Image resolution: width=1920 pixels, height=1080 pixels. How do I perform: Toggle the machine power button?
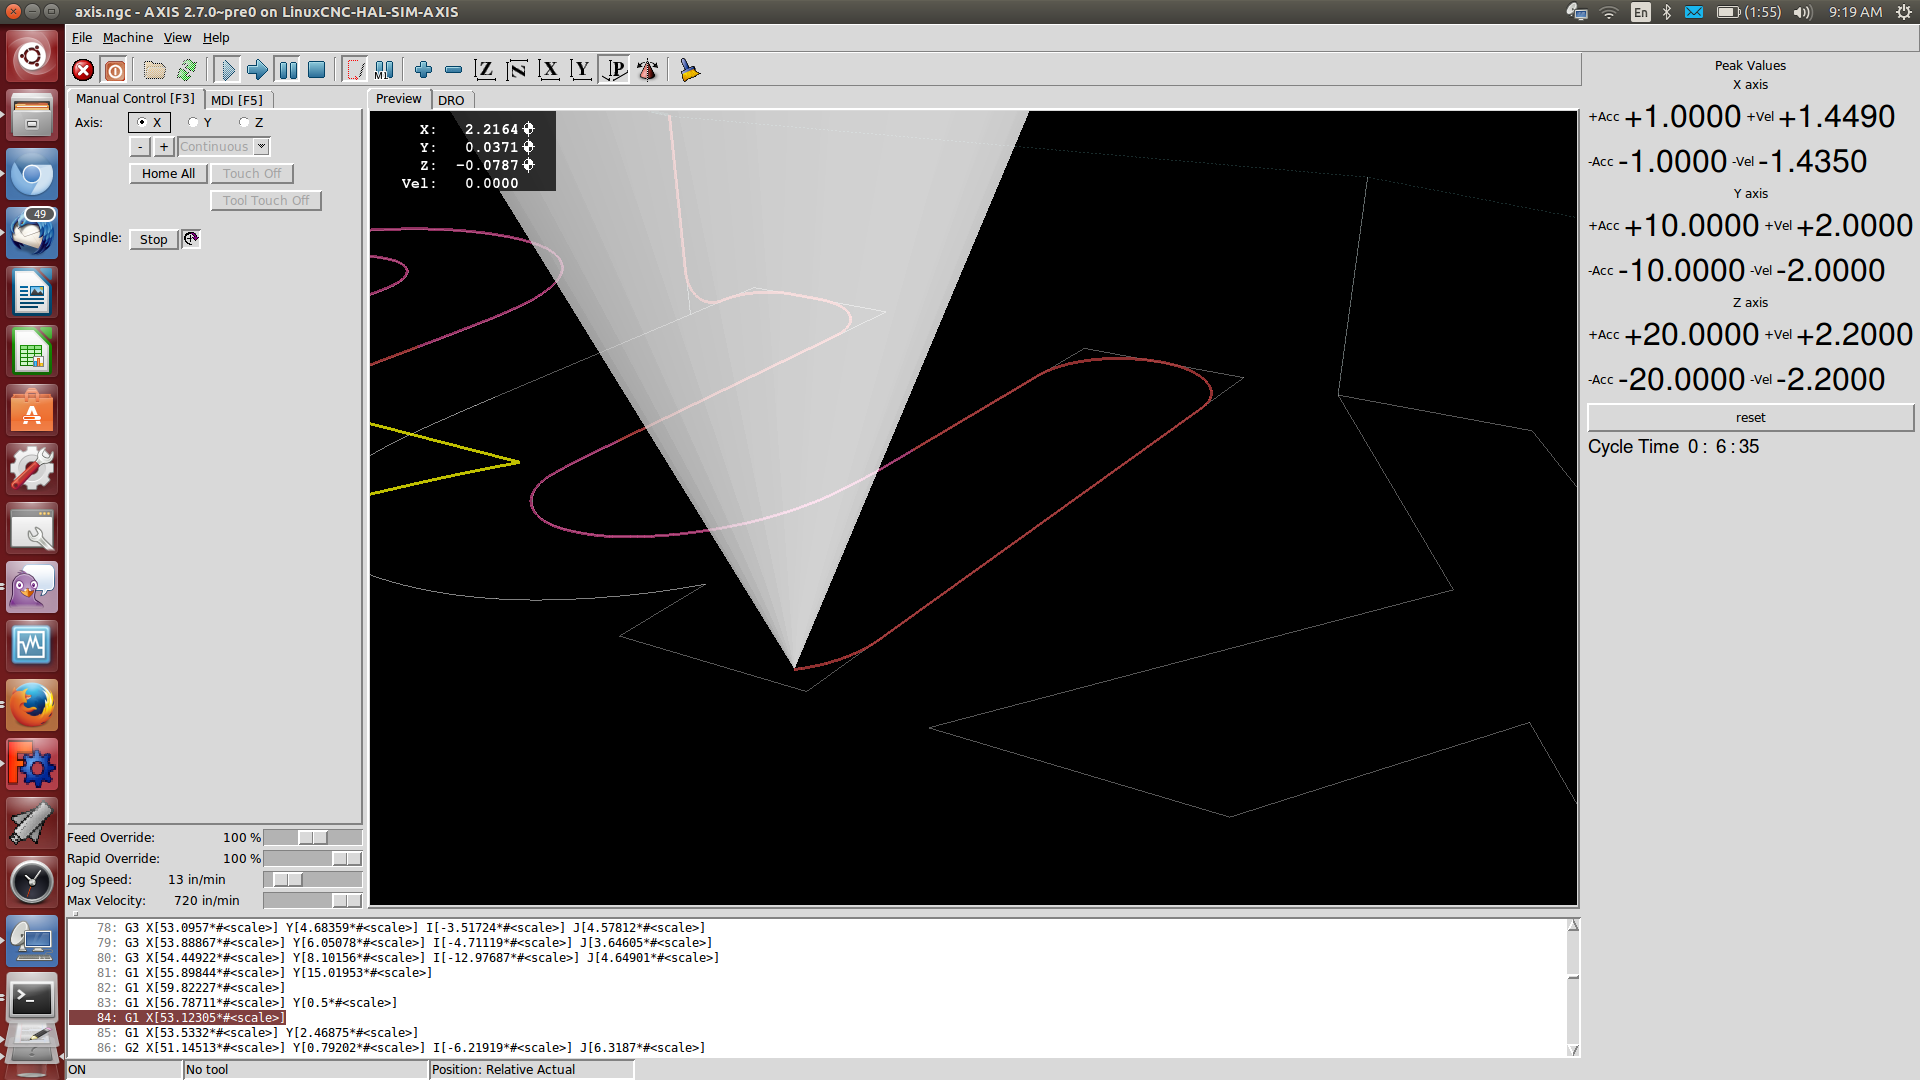tap(115, 70)
